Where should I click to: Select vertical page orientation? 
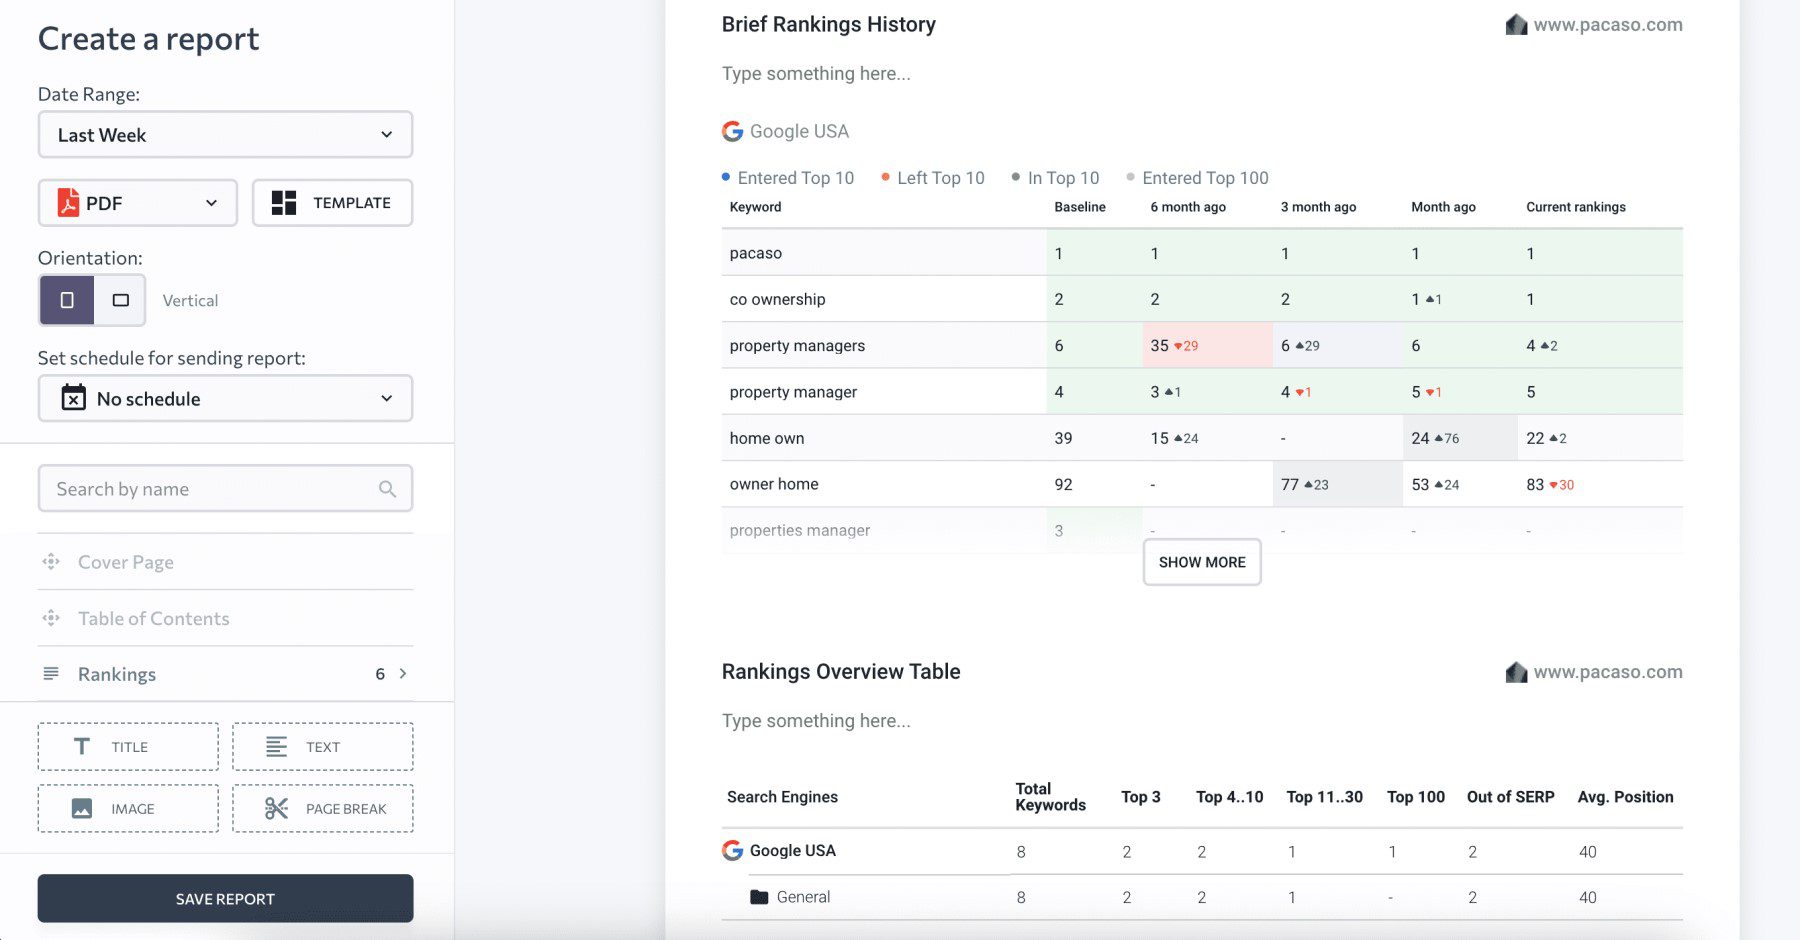click(x=67, y=300)
